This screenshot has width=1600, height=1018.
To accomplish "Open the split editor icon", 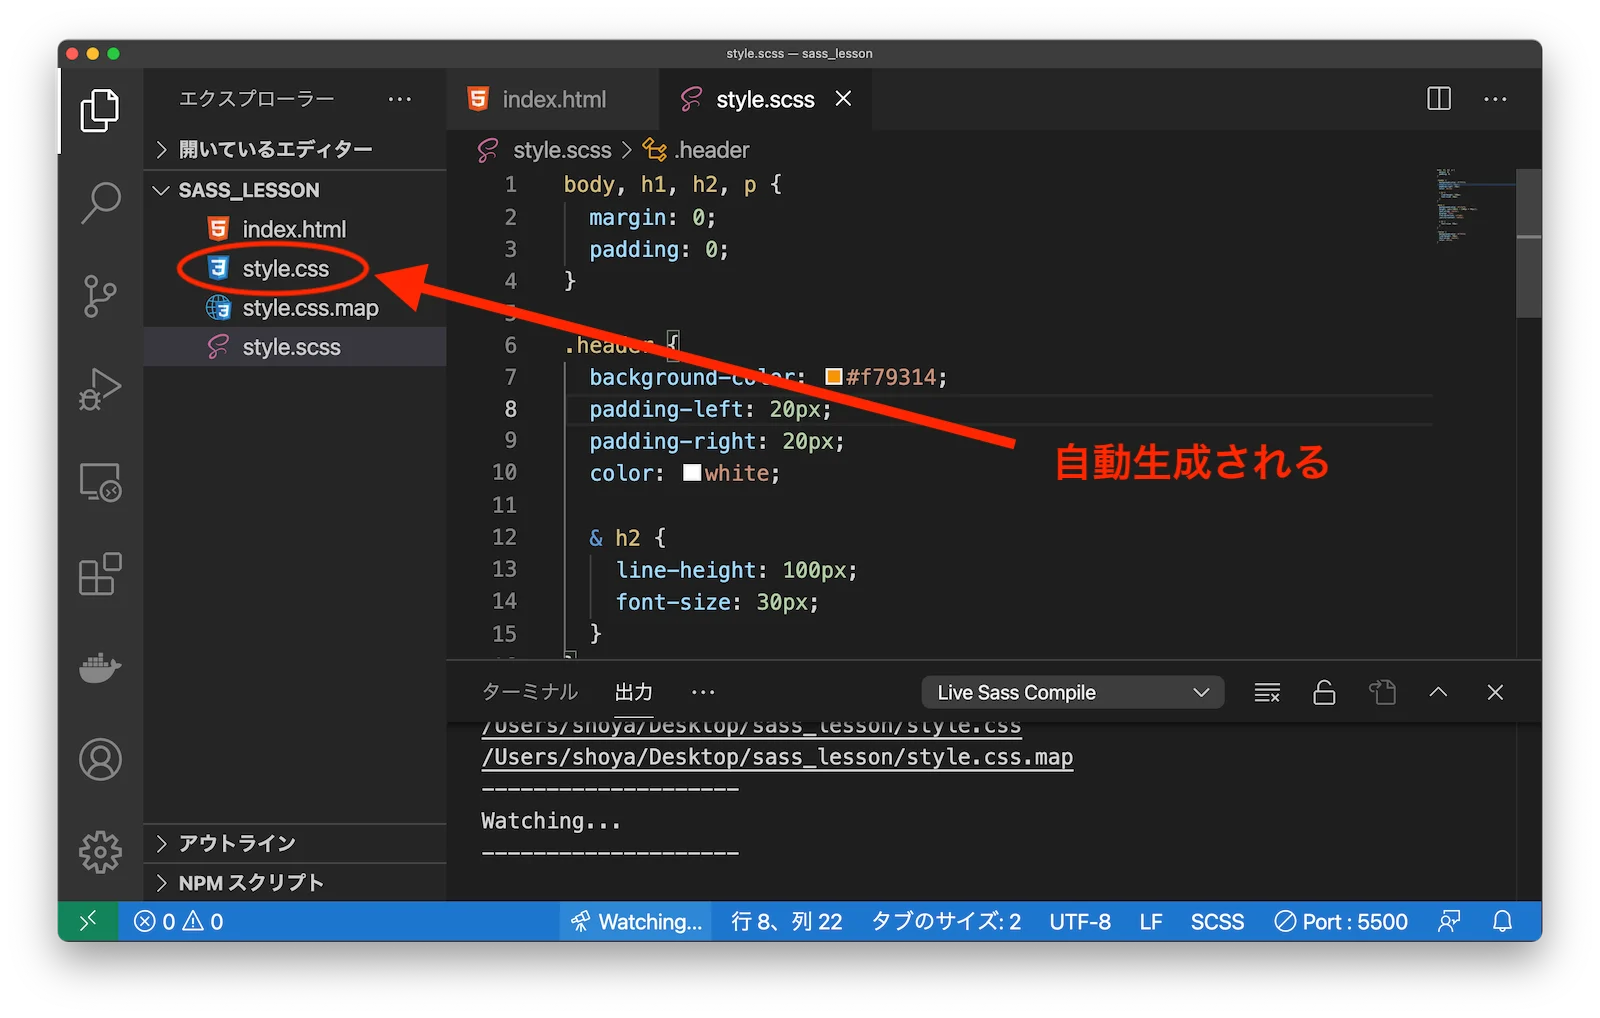I will coord(1438,99).
